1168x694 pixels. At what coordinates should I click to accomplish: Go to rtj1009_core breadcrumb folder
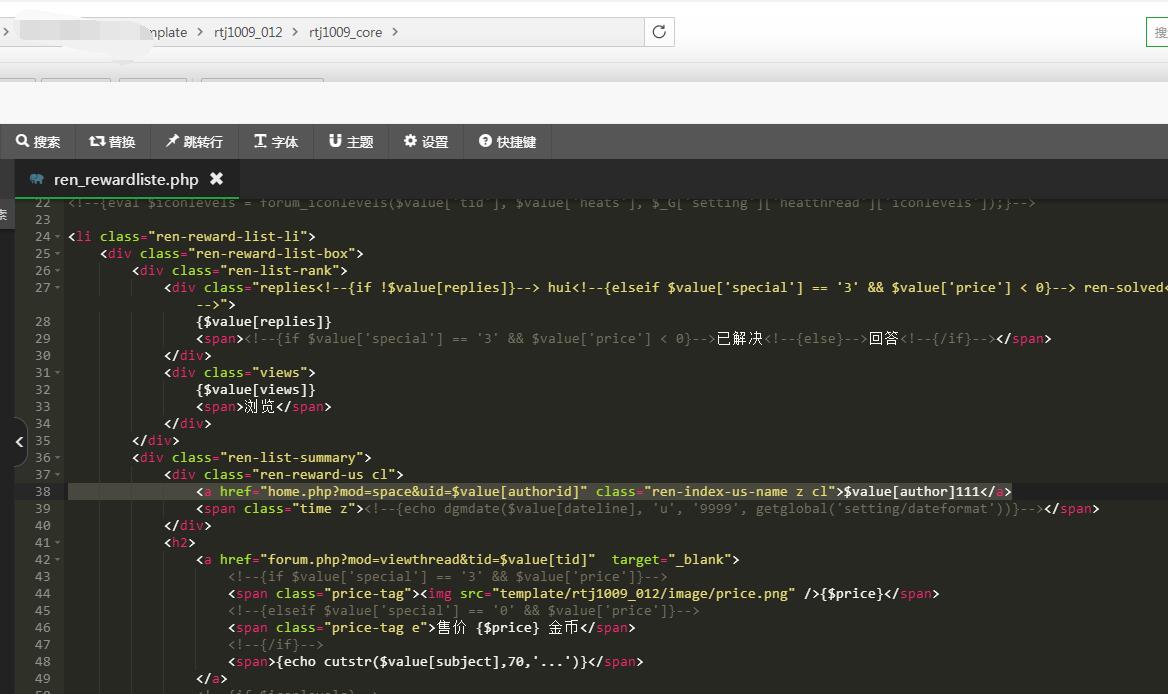tap(345, 32)
